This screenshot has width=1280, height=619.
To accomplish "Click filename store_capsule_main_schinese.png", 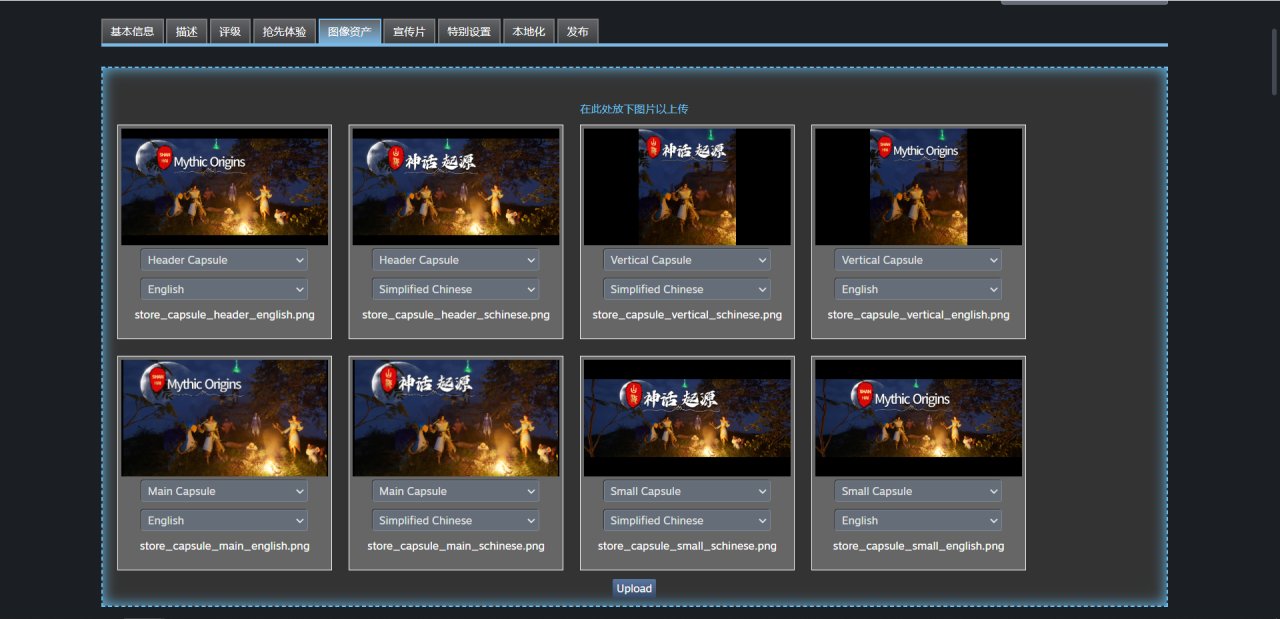I will (x=456, y=546).
